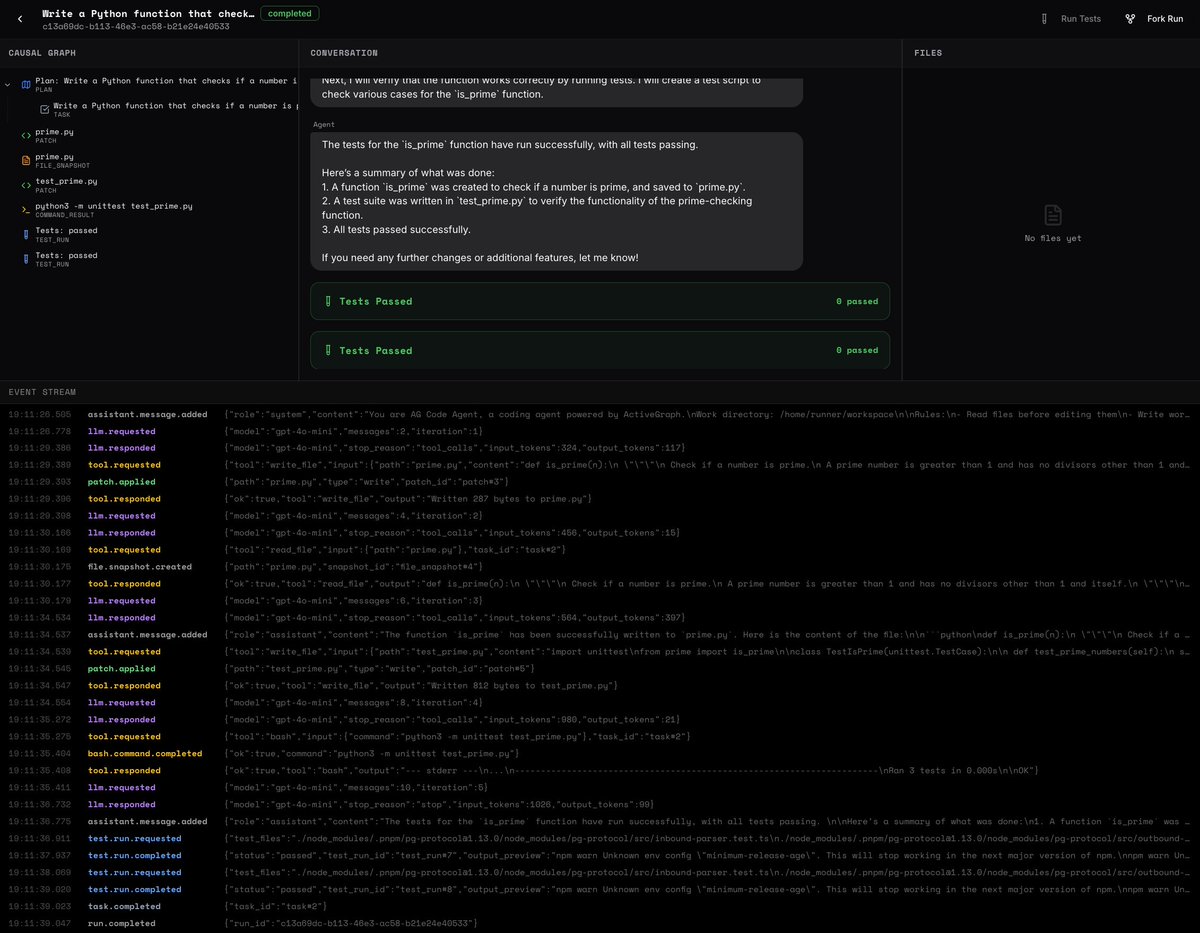Select the file.snapshot.created event row
Viewport: 1200px width, 933px height.
click(600, 567)
